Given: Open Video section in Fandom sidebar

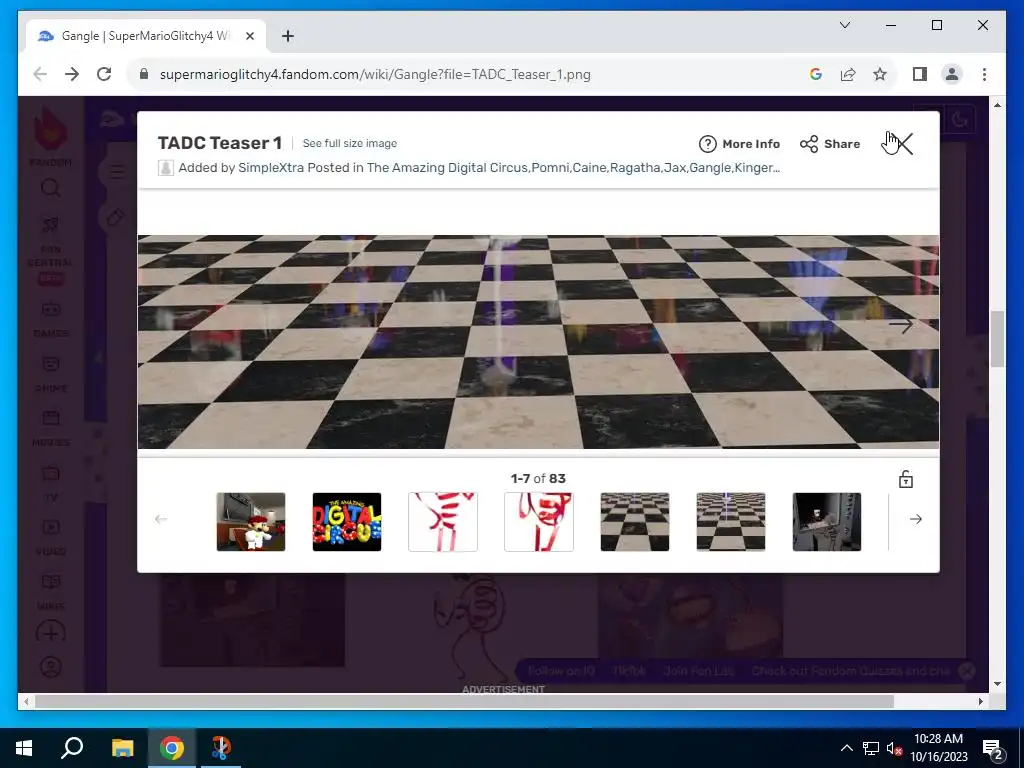Looking at the screenshot, I should 50,537.
